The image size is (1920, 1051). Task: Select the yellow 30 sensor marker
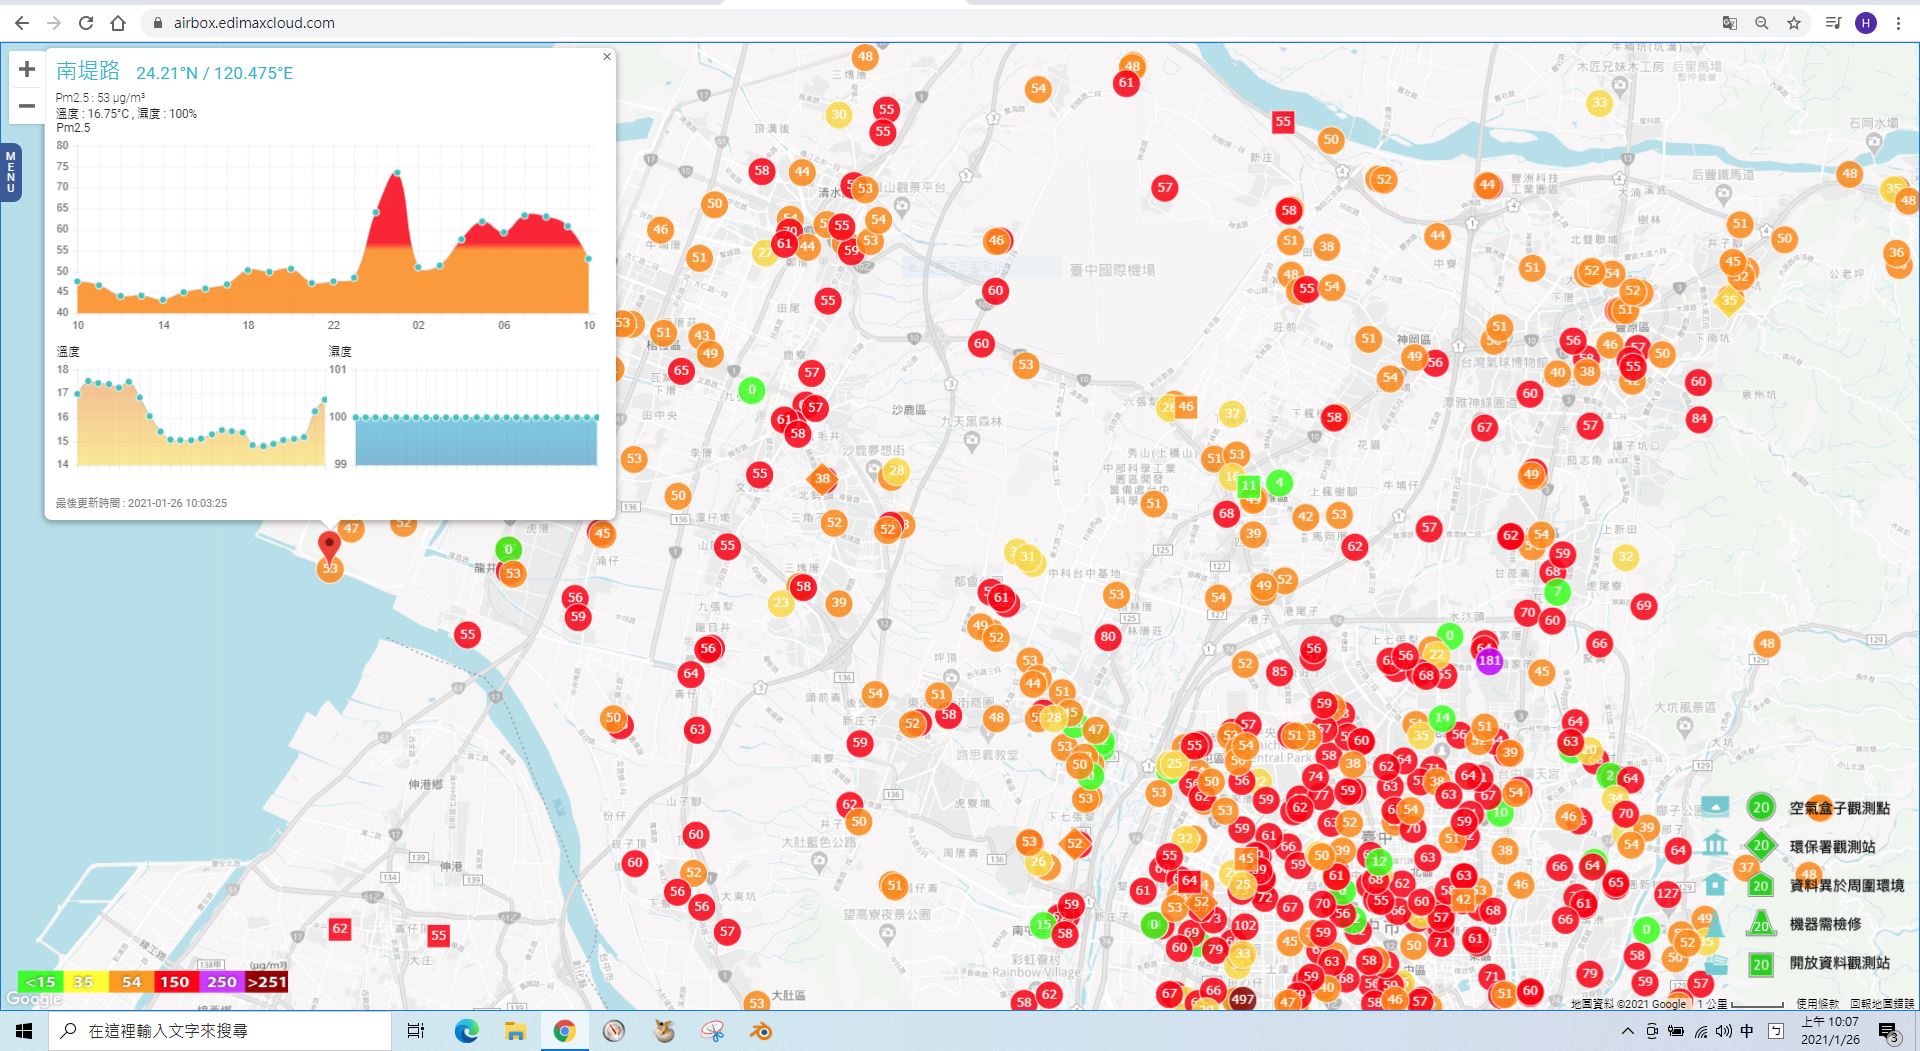pos(839,114)
